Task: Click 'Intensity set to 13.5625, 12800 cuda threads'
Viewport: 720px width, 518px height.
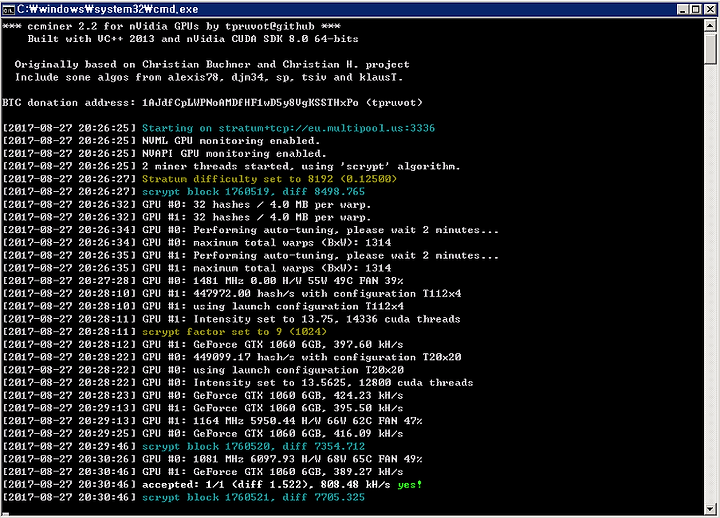Action: [x=238, y=383]
